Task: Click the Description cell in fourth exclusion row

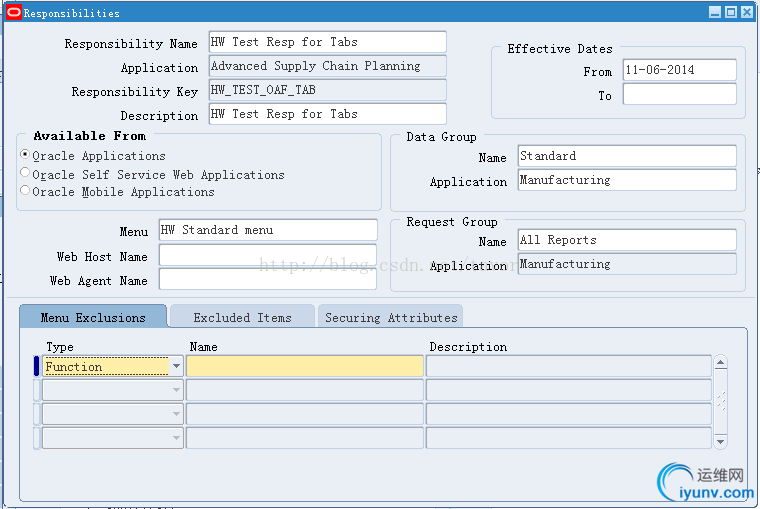Action: click(569, 437)
